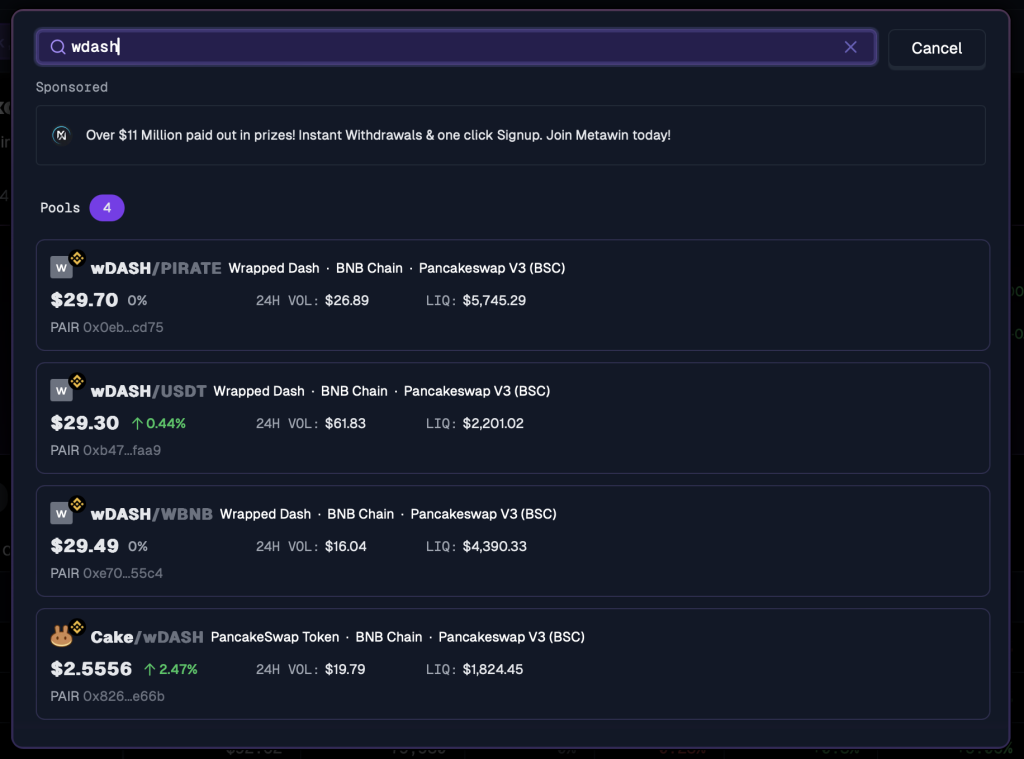Open the Metawin sponsored ad text
Screen dimensions: 1024x759
[378, 135]
